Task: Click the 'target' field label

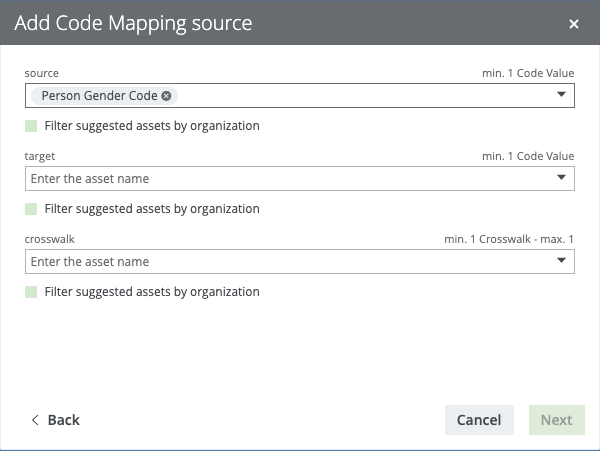Action: click(40, 157)
